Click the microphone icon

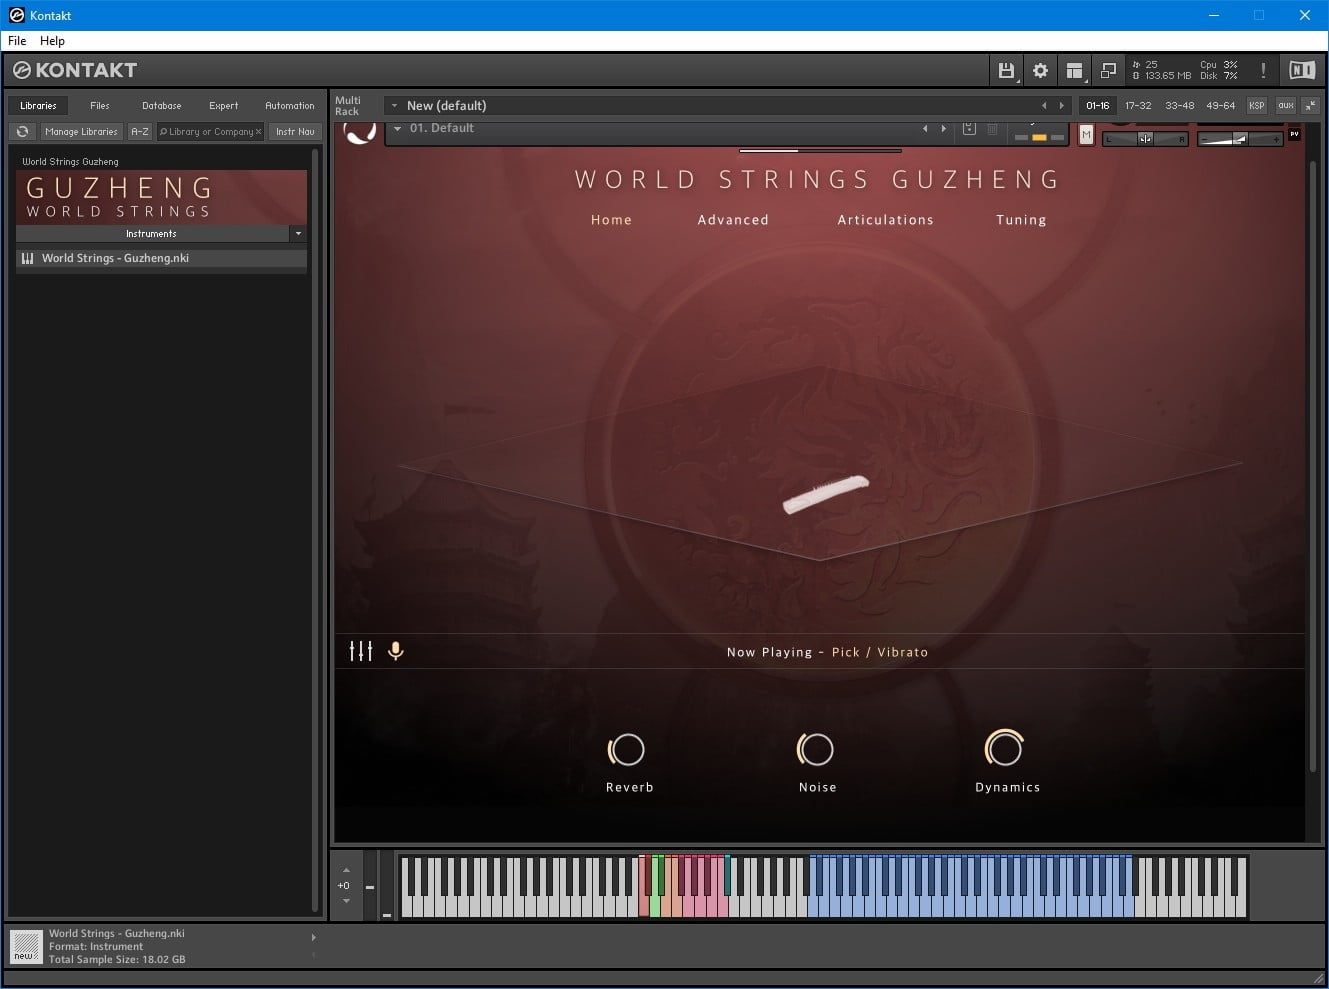coord(396,651)
